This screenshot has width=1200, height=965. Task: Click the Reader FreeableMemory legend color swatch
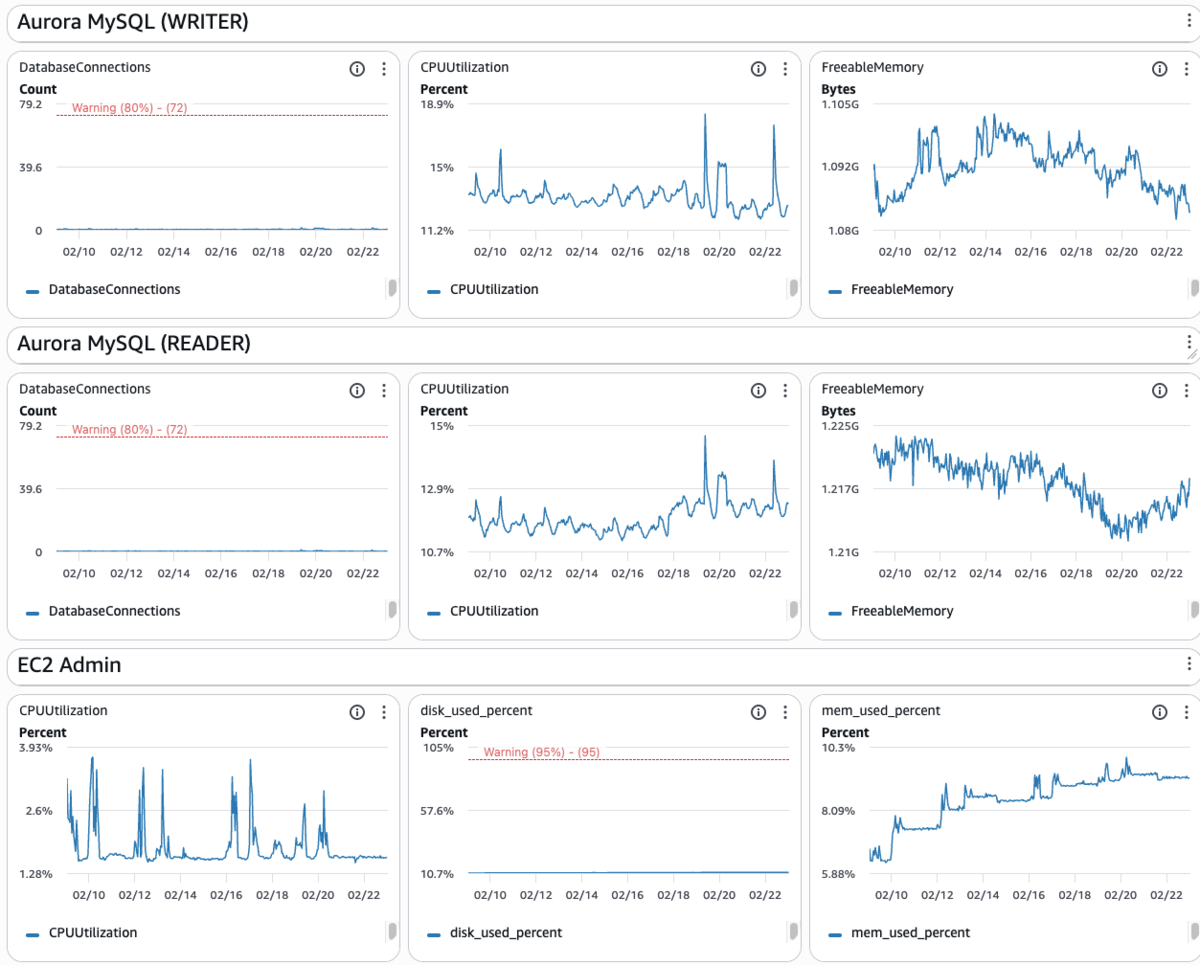835,613
